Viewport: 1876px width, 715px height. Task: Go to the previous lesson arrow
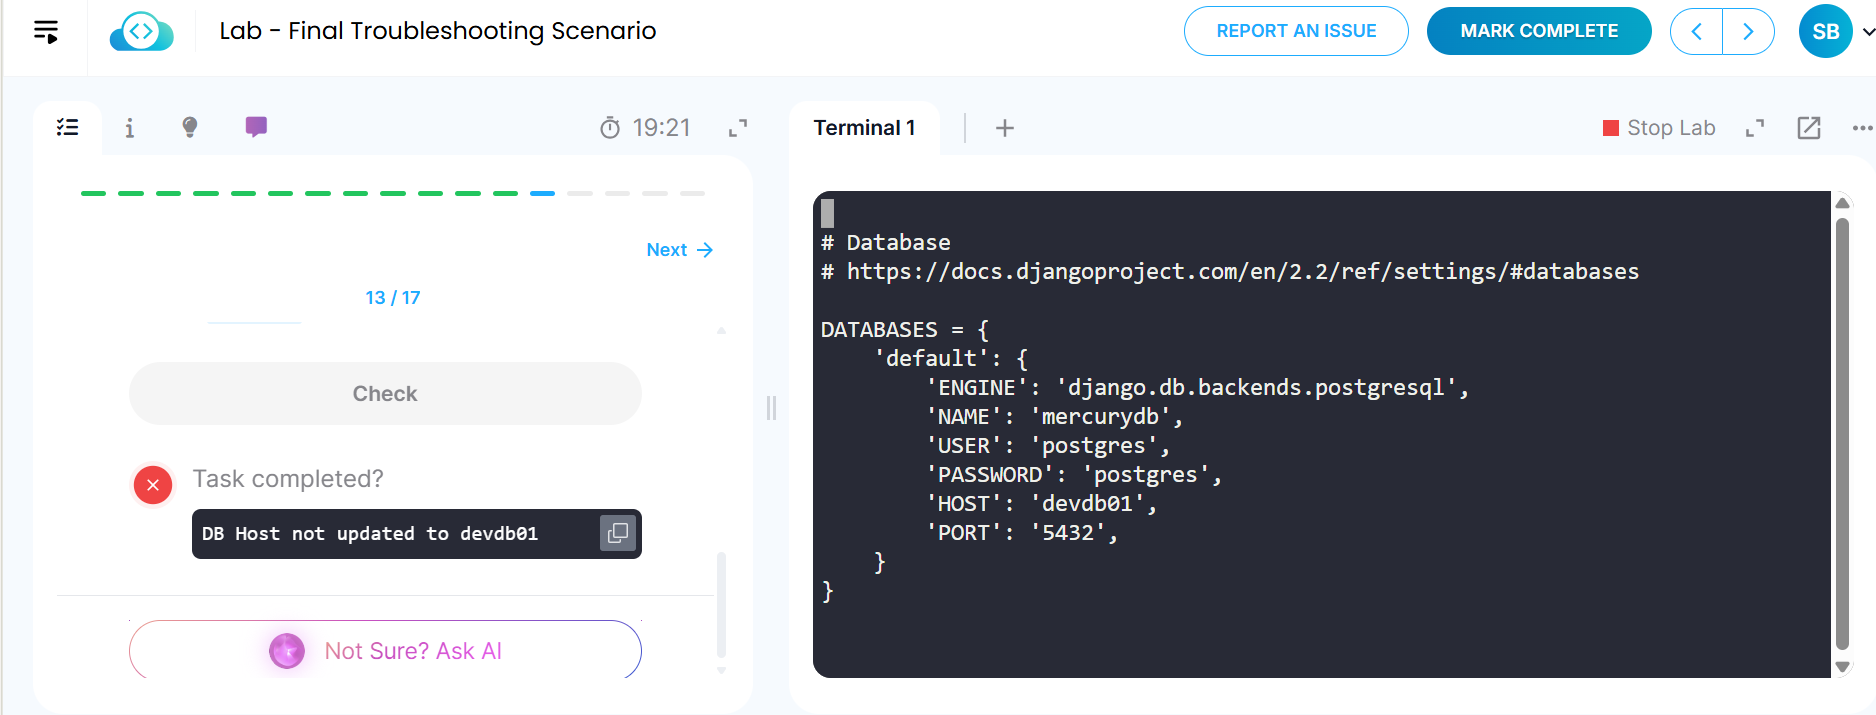pos(1697,31)
